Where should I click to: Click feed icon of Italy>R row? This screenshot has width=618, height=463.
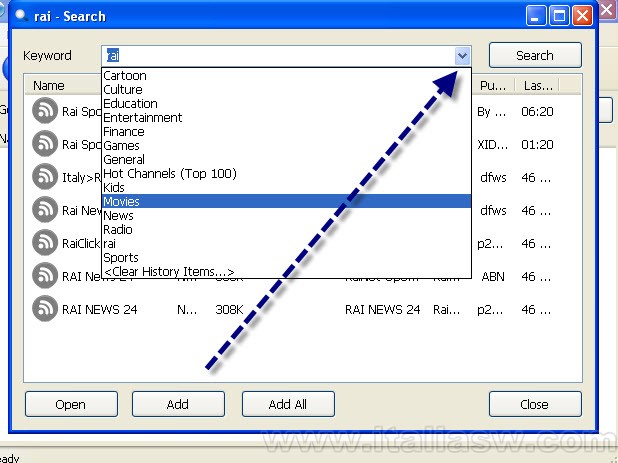(45, 177)
